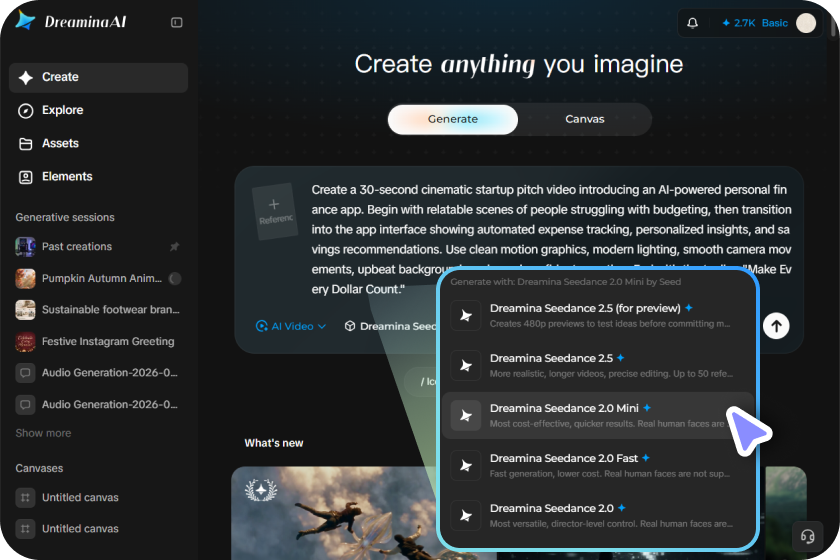Open Assets in the sidebar
The height and width of the screenshot is (560, 840).
click(99, 144)
